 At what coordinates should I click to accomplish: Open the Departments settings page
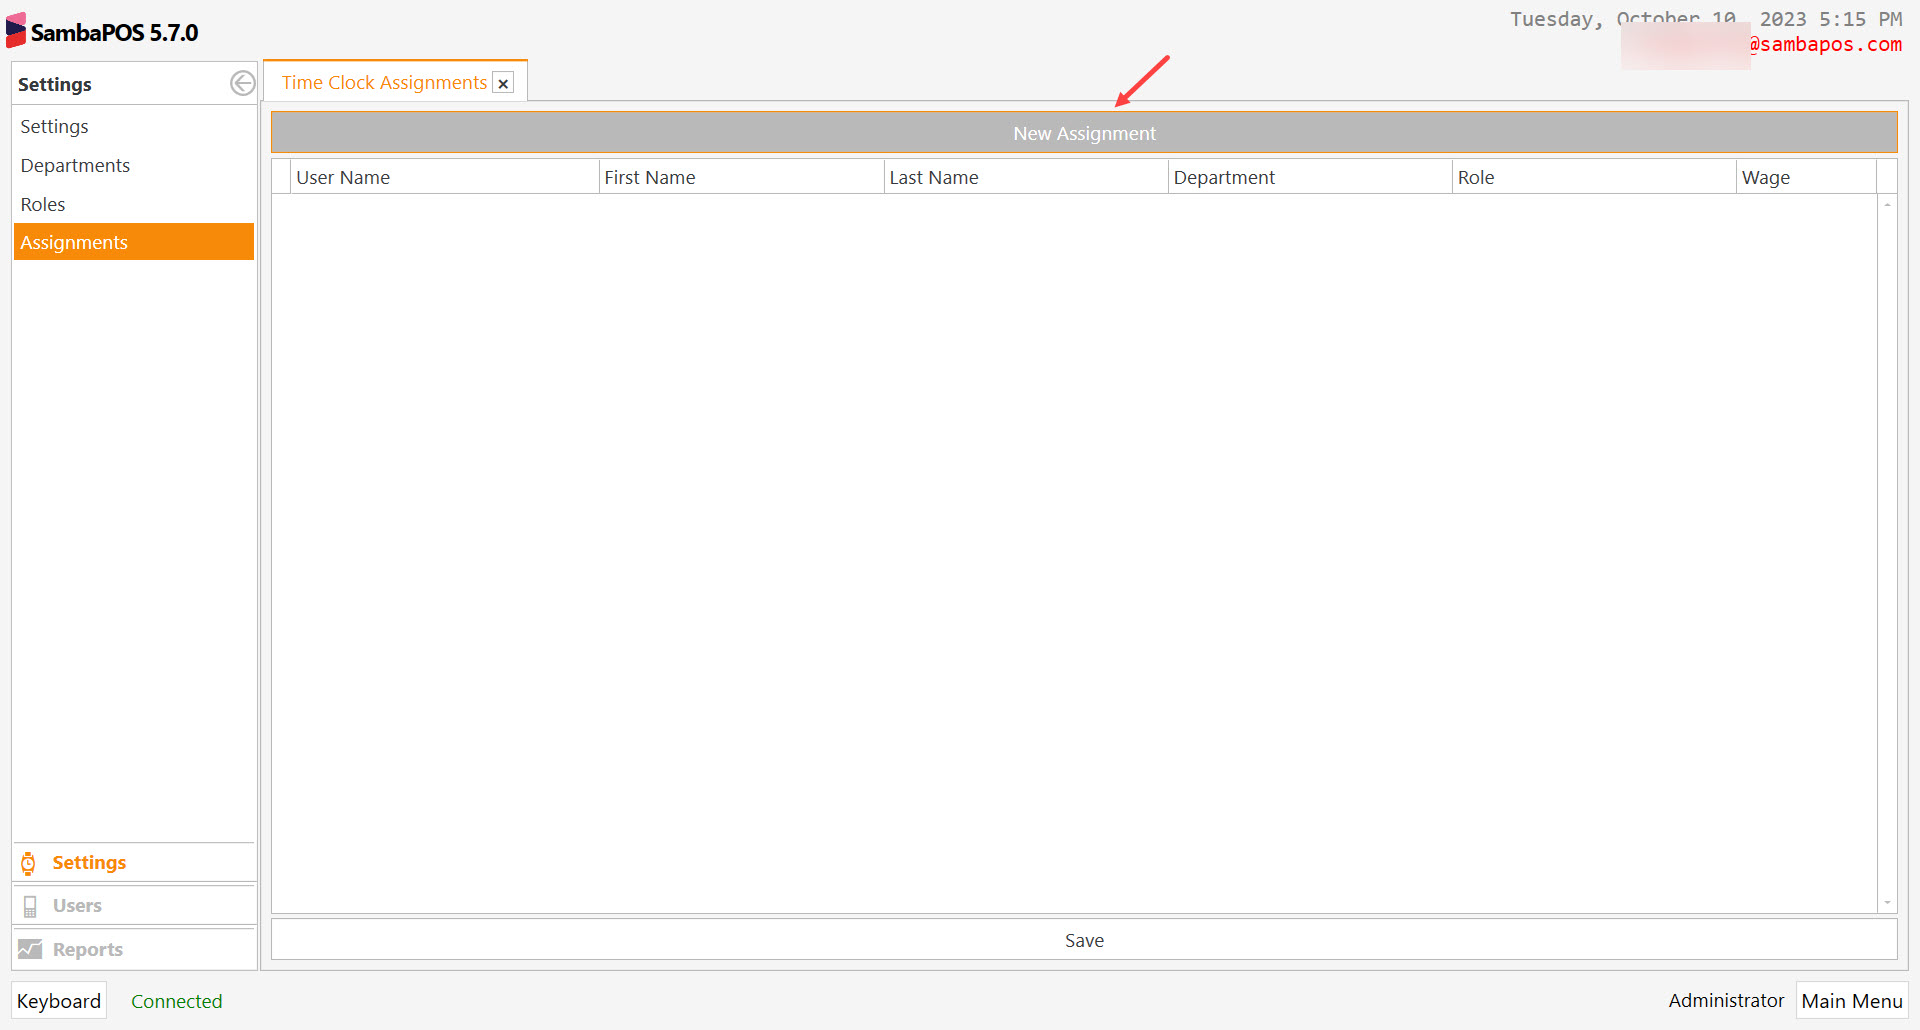pos(75,166)
